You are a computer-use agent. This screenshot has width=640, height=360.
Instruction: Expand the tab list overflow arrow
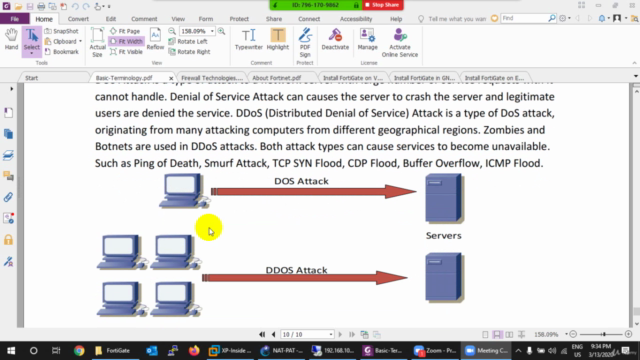pyautogui.click(x=636, y=76)
